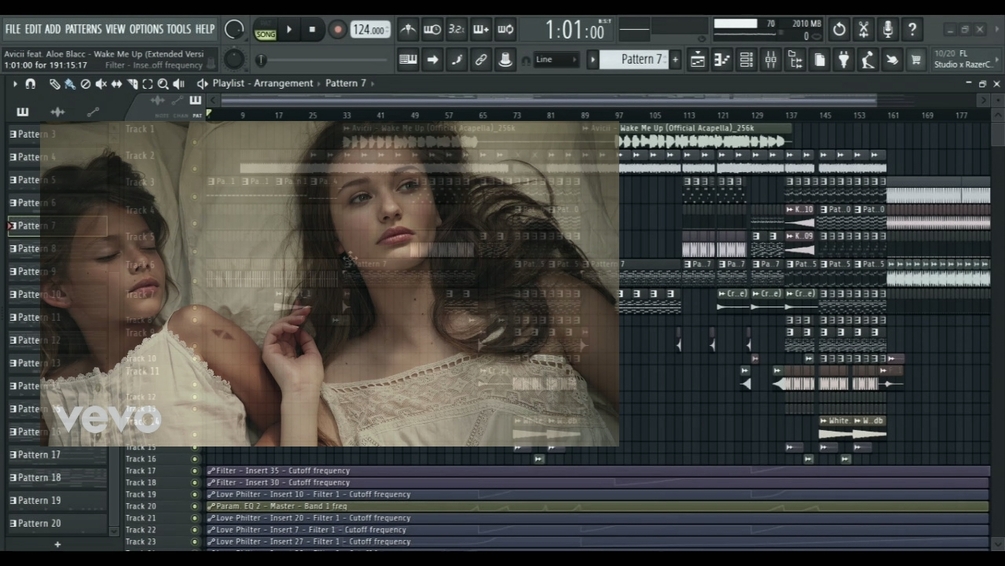This screenshot has height=566, width=1005.
Task: Arm the record button
Action: point(336,29)
